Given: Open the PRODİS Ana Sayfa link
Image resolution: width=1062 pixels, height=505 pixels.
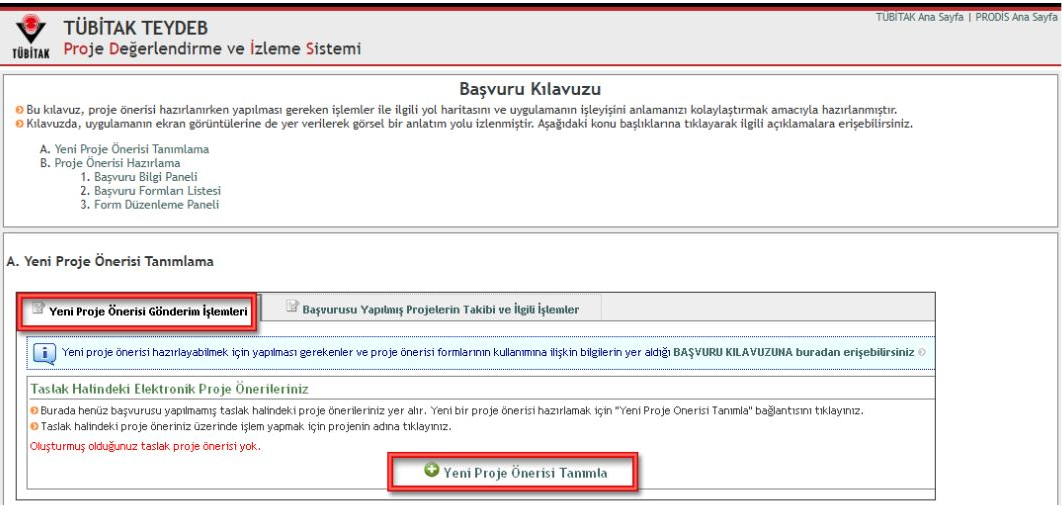Looking at the screenshot, I should [1016, 18].
